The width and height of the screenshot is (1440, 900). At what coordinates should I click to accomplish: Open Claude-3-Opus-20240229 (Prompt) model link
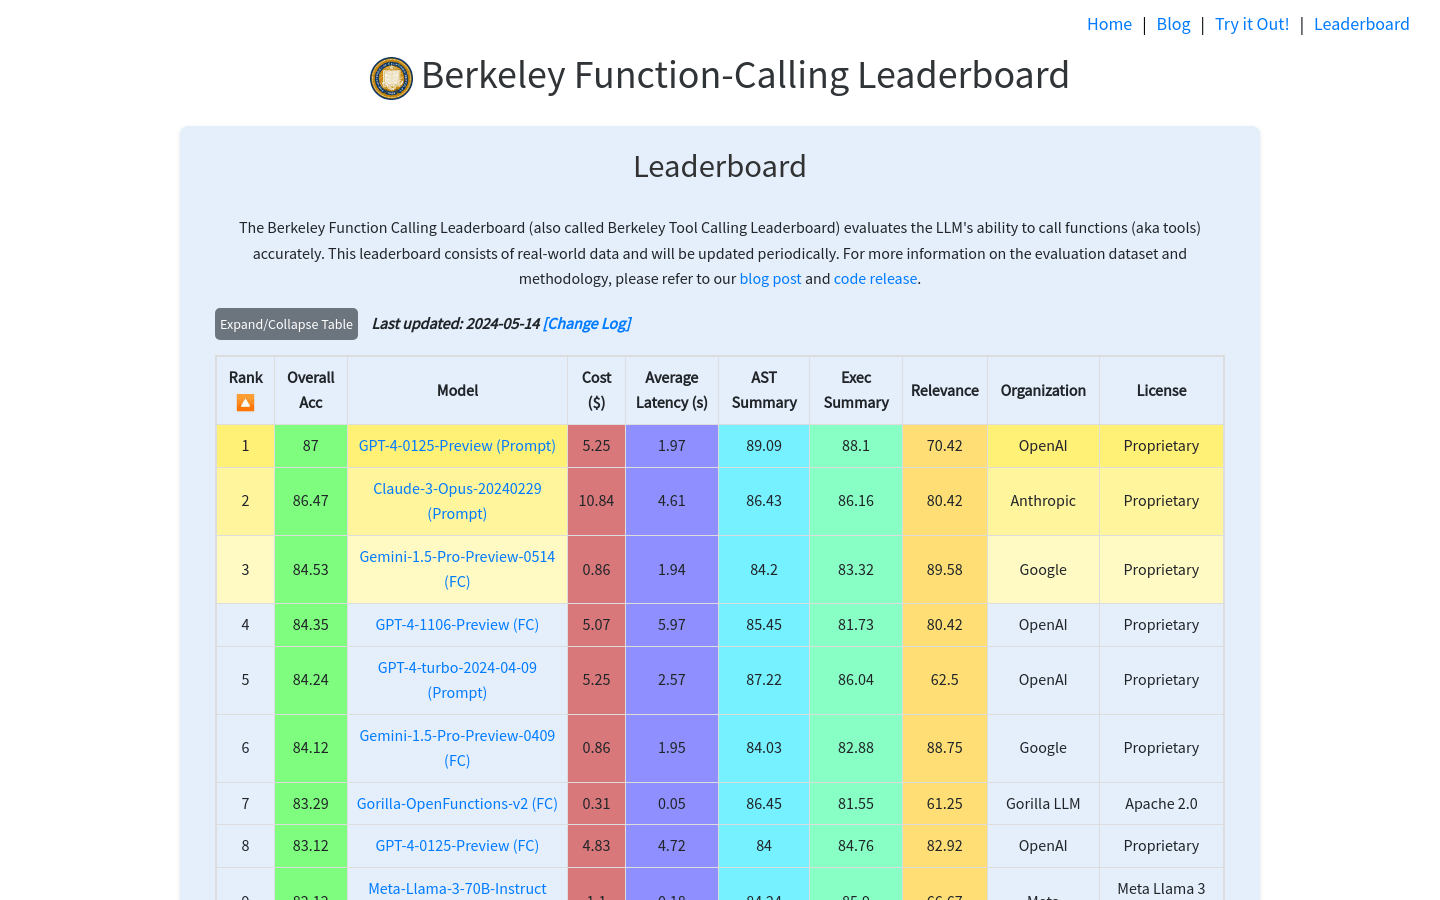tap(457, 500)
